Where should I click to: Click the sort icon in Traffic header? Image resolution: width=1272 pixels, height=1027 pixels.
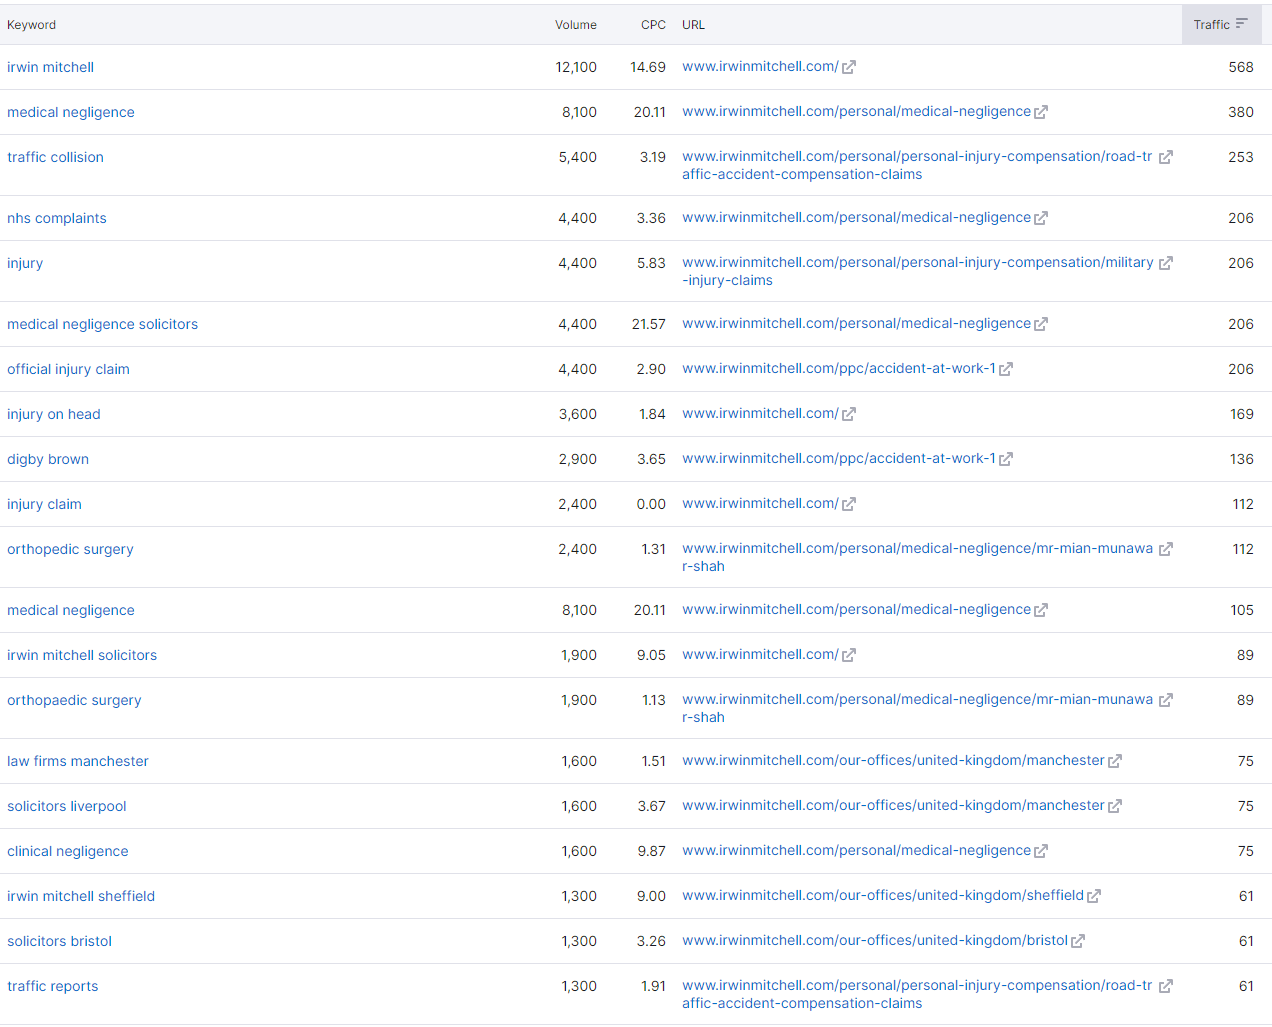point(1241,24)
